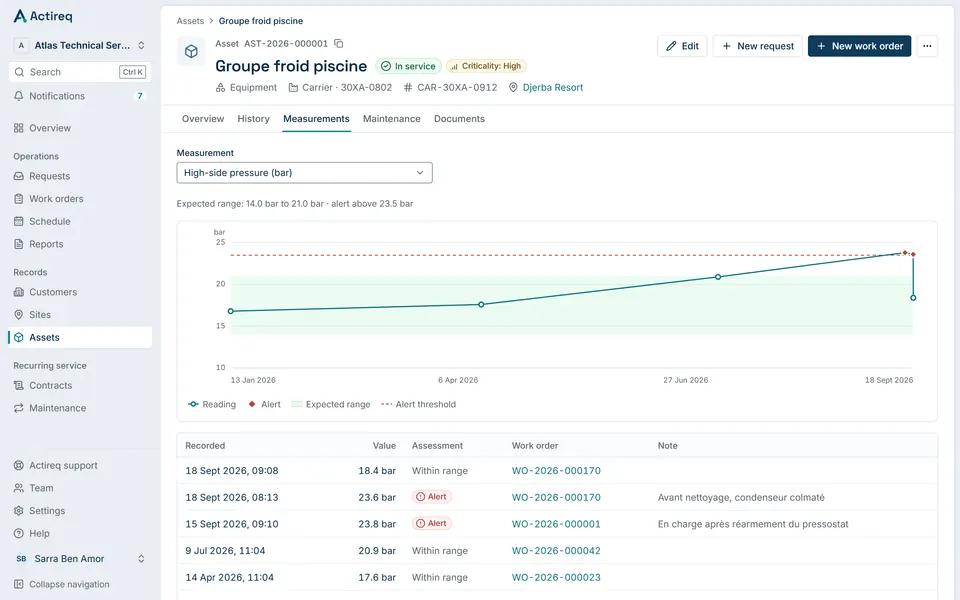This screenshot has width=960, height=600.
Task: Go to Assets in the breadcrumb
Action: tap(190, 21)
